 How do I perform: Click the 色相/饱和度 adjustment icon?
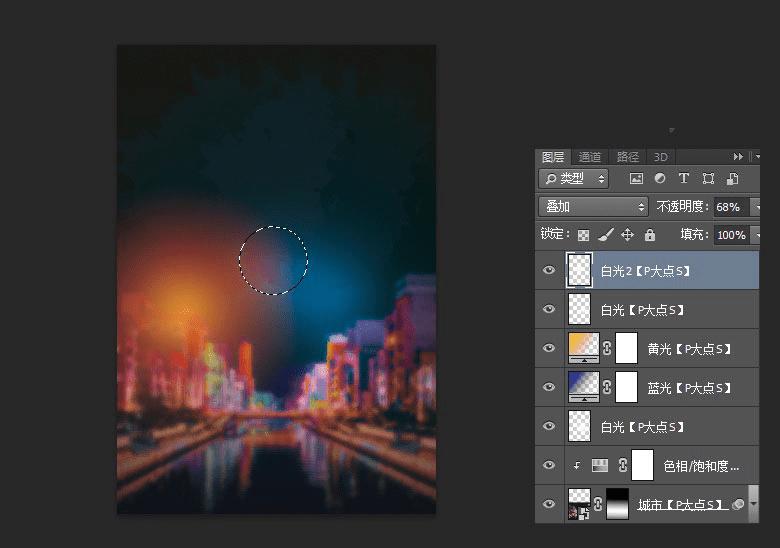click(599, 465)
